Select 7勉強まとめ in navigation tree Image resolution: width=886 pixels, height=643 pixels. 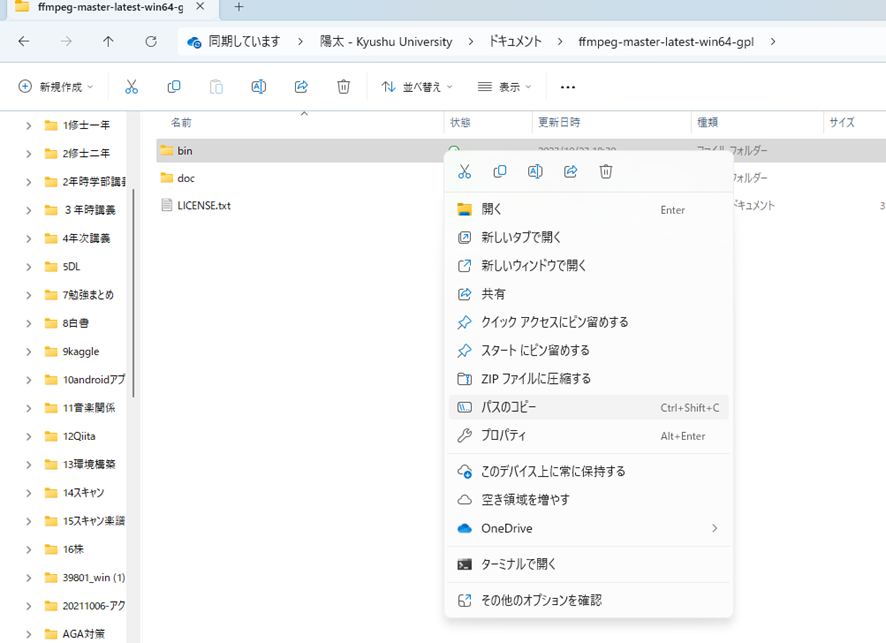(x=88, y=295)
